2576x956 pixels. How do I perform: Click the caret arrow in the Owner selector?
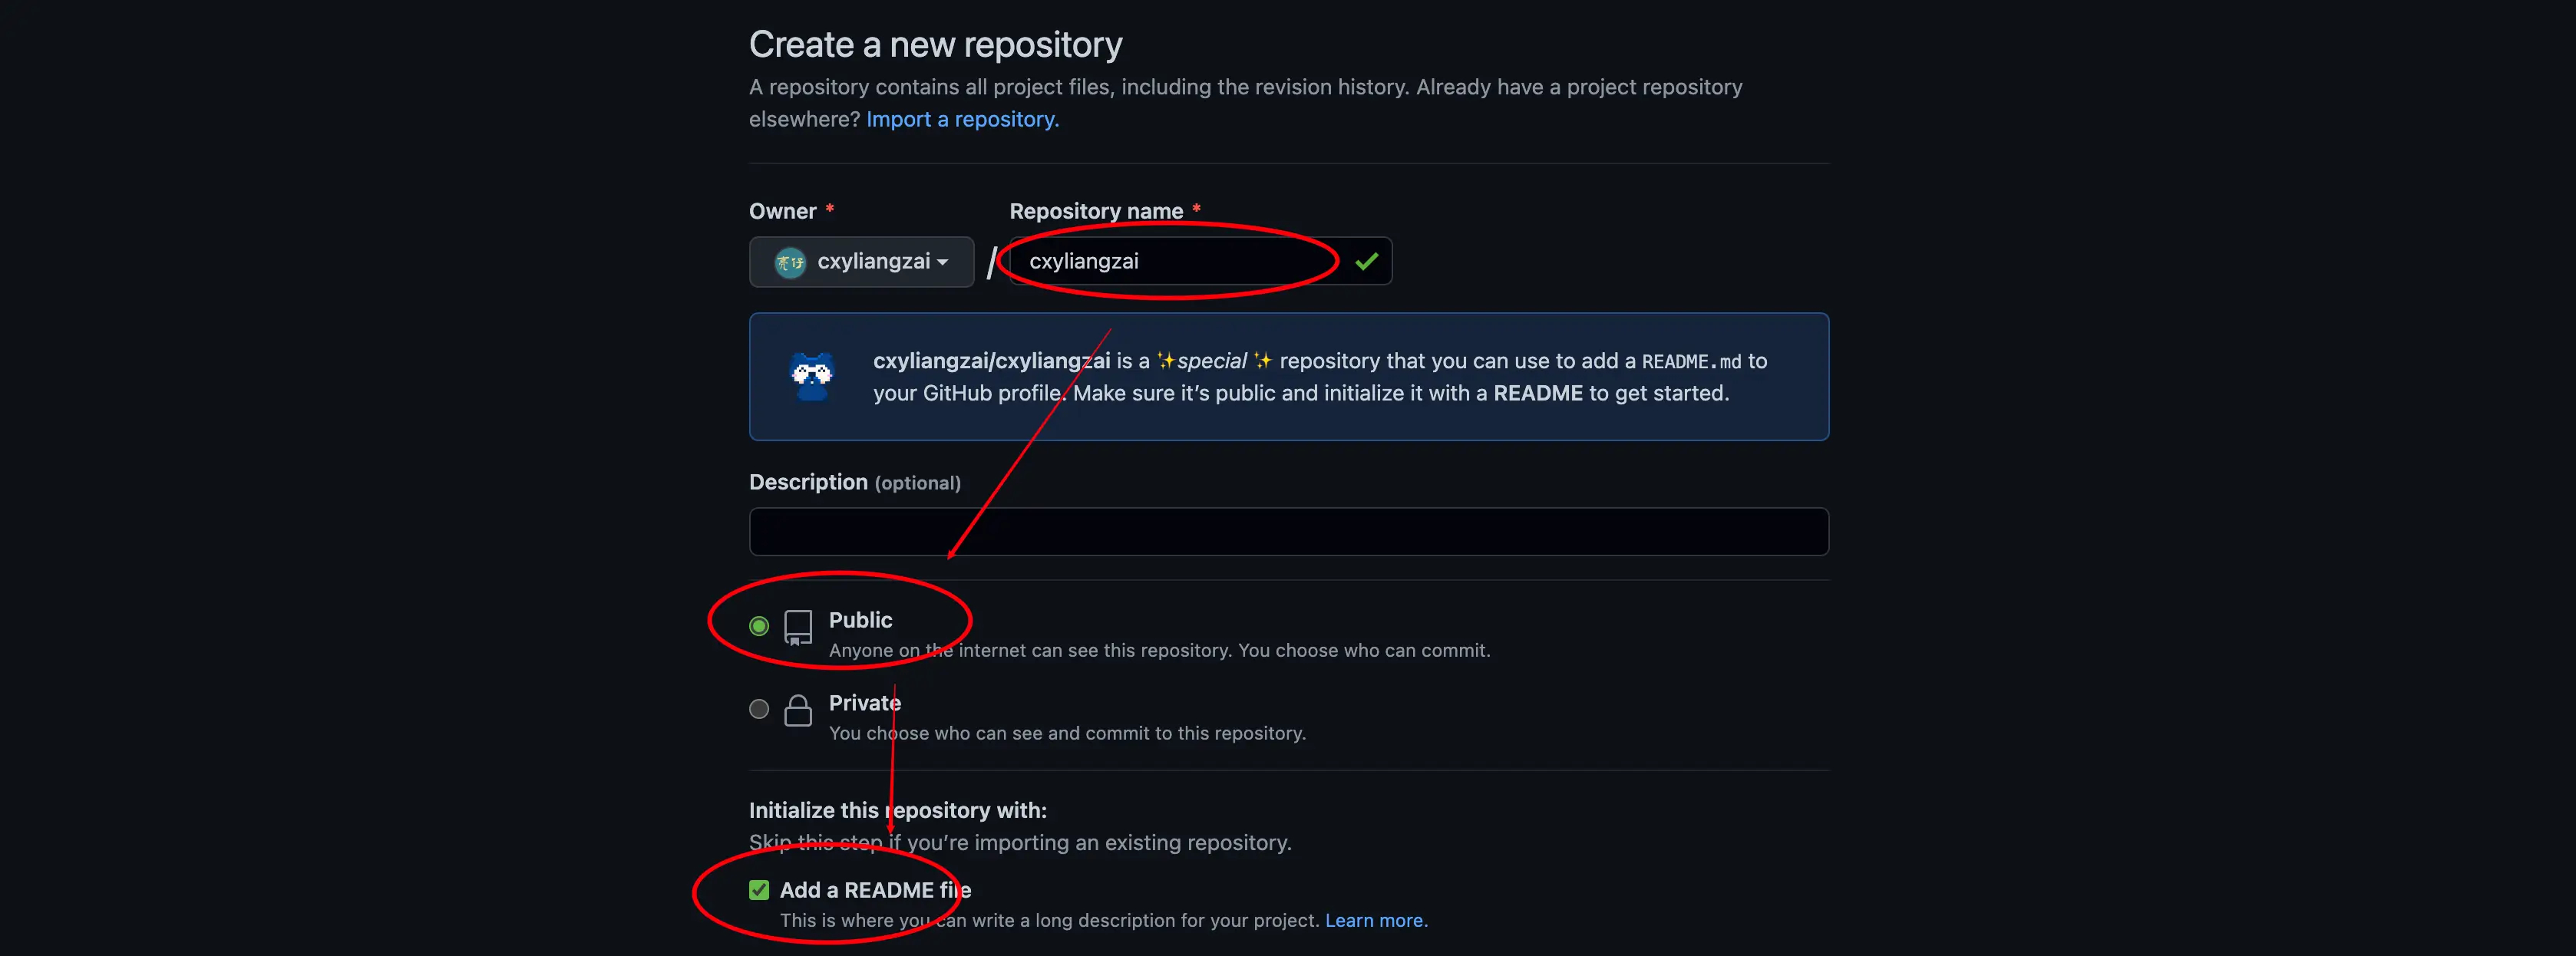942,263
